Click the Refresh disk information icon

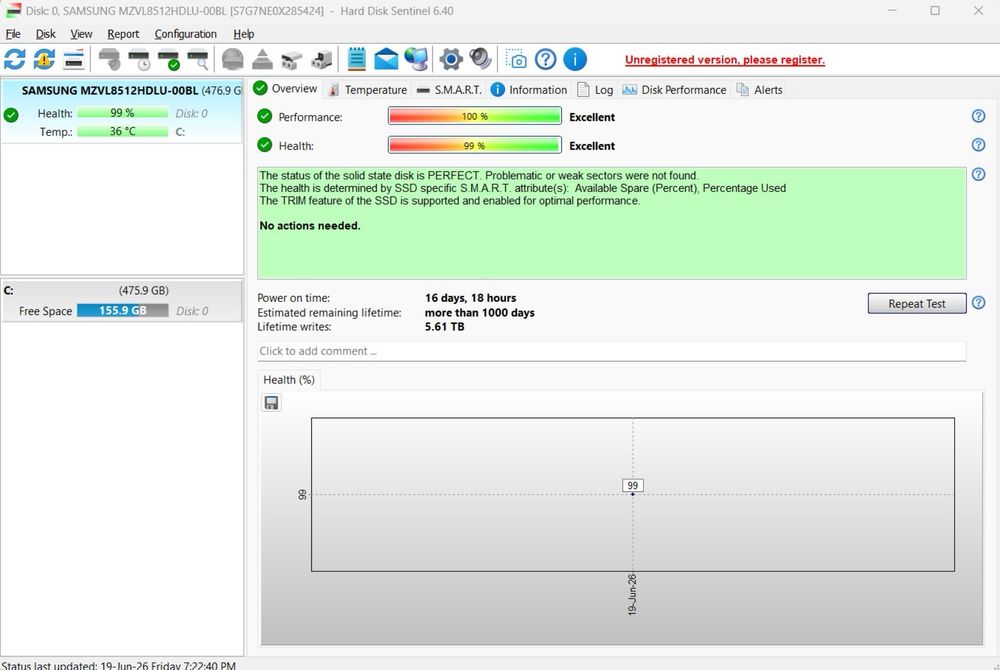15,59
